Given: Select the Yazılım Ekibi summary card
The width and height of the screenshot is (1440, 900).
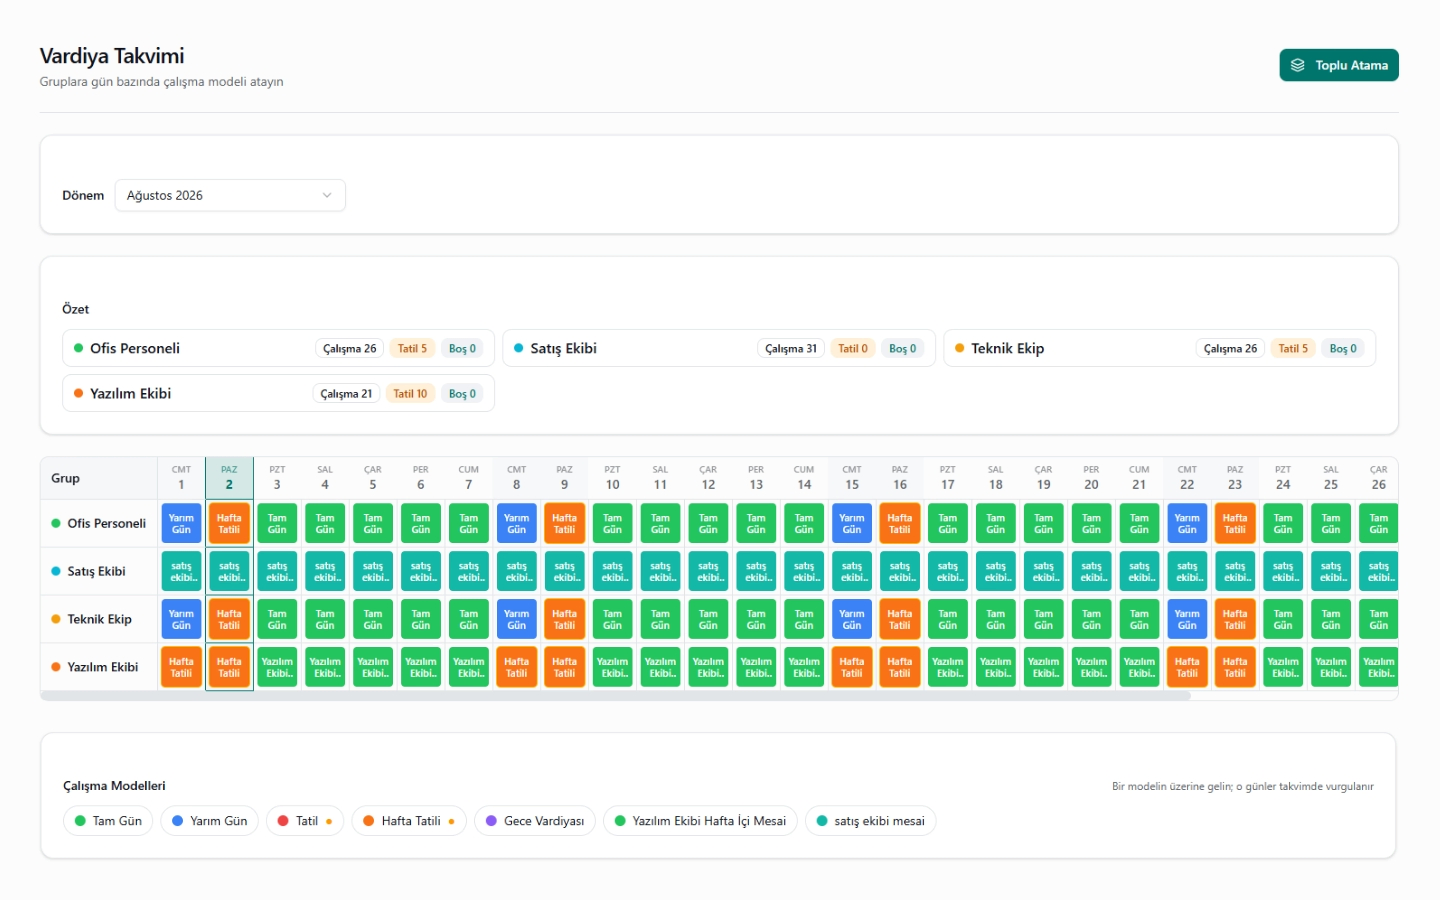Looking at the screenshot, I should click(x=278, y=393).
